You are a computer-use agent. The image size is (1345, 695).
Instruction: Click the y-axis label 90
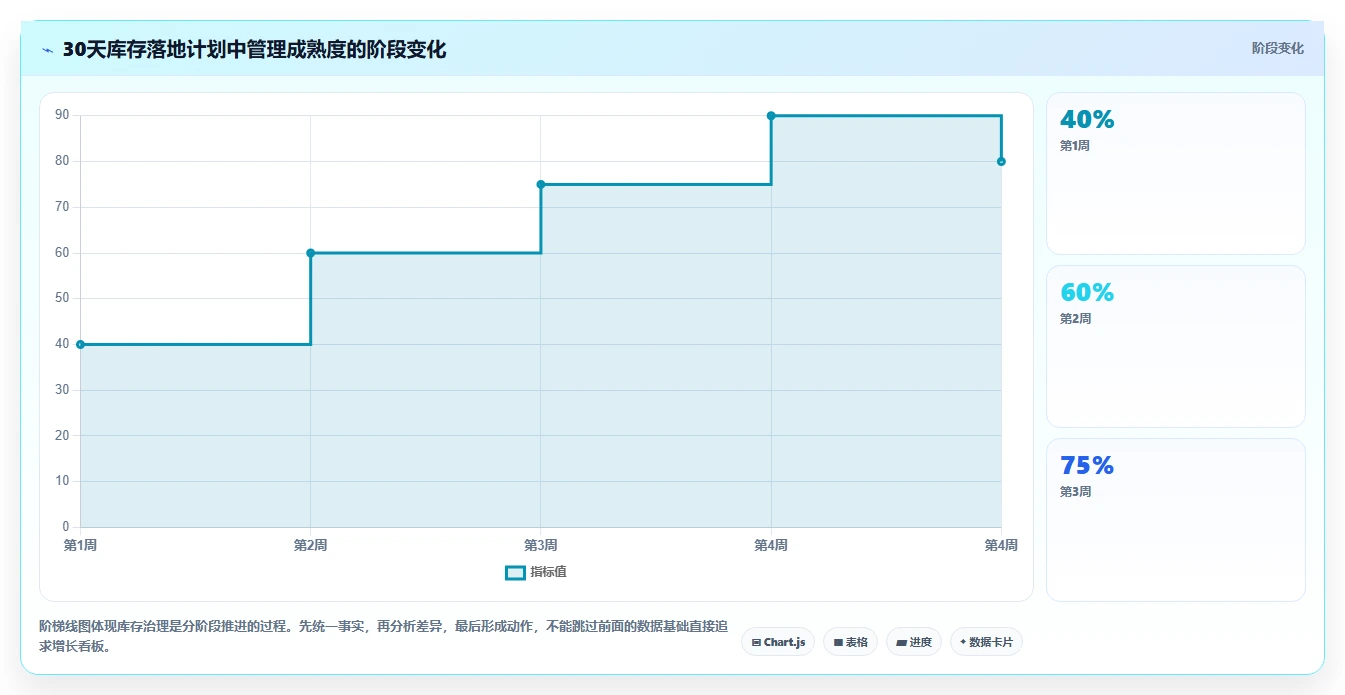[x=62, y=115]
